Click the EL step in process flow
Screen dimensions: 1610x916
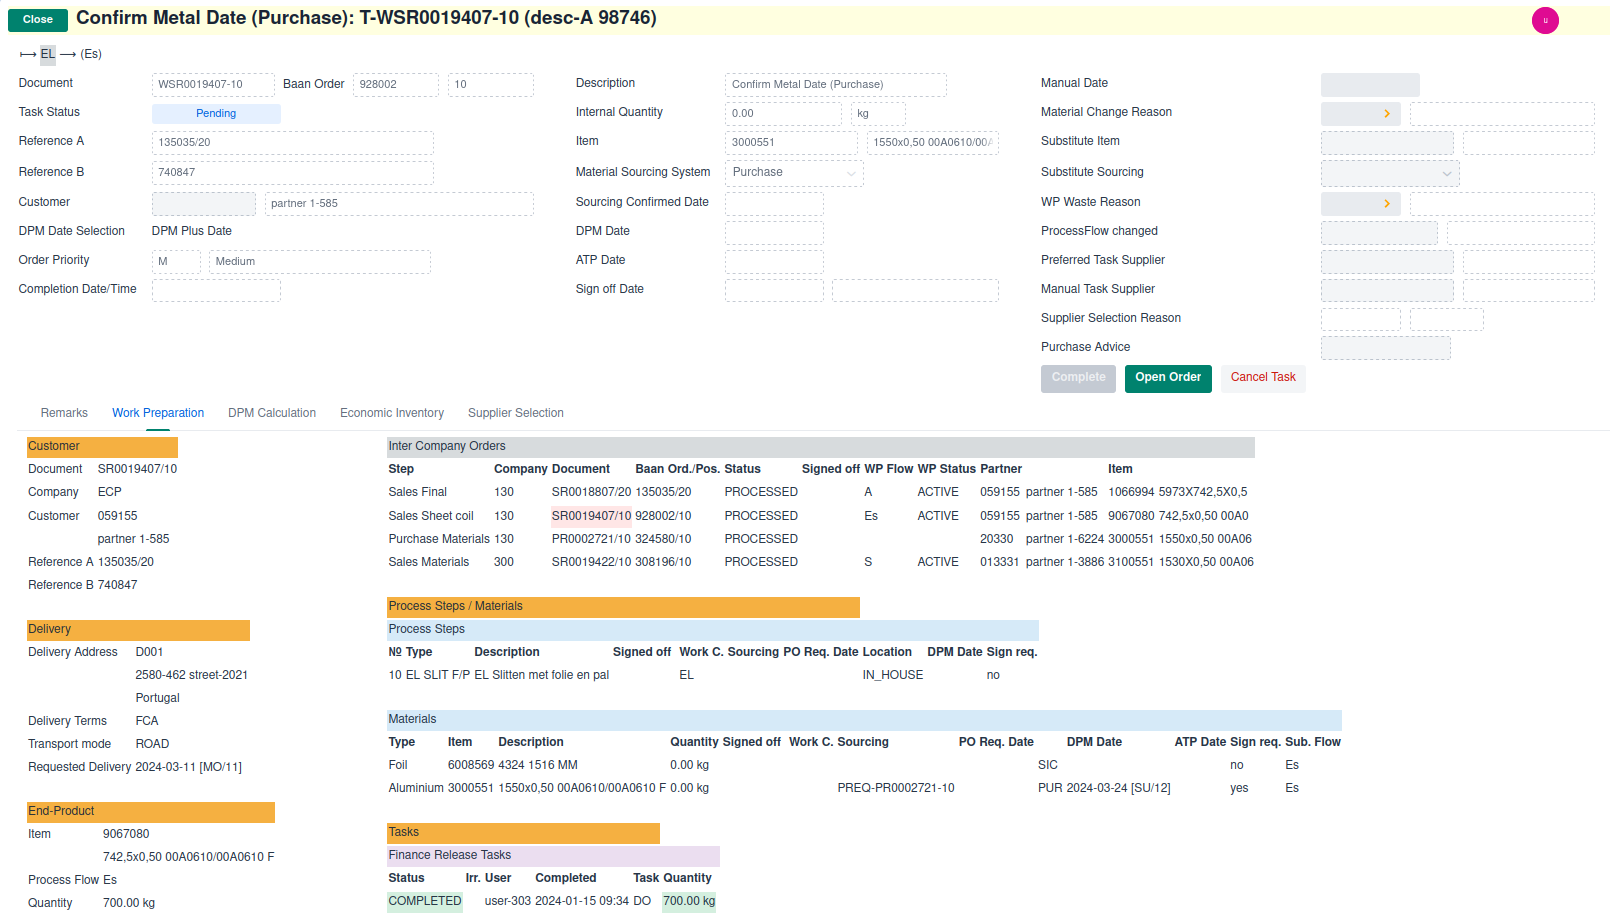tap(48, 54)
